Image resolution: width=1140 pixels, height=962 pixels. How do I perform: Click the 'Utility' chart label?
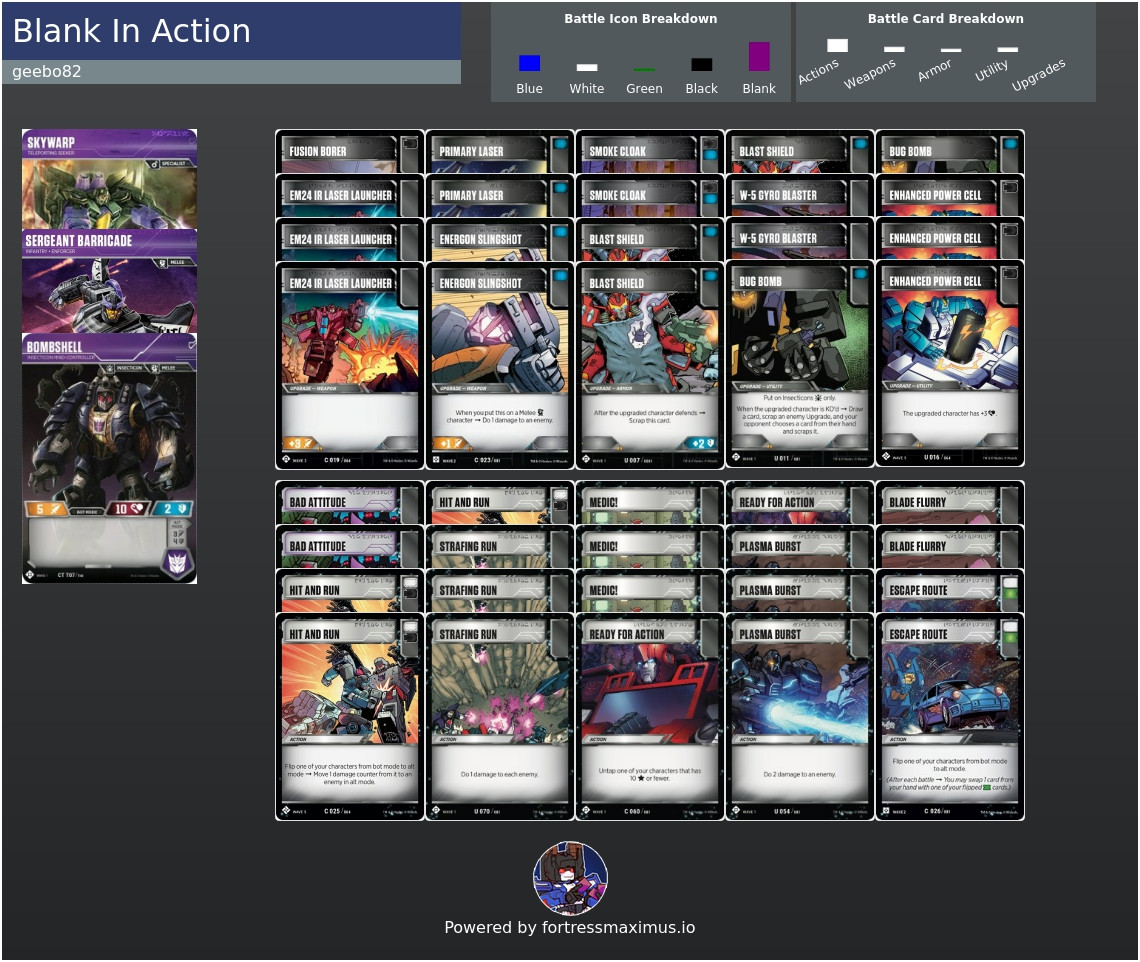(992, 70)
